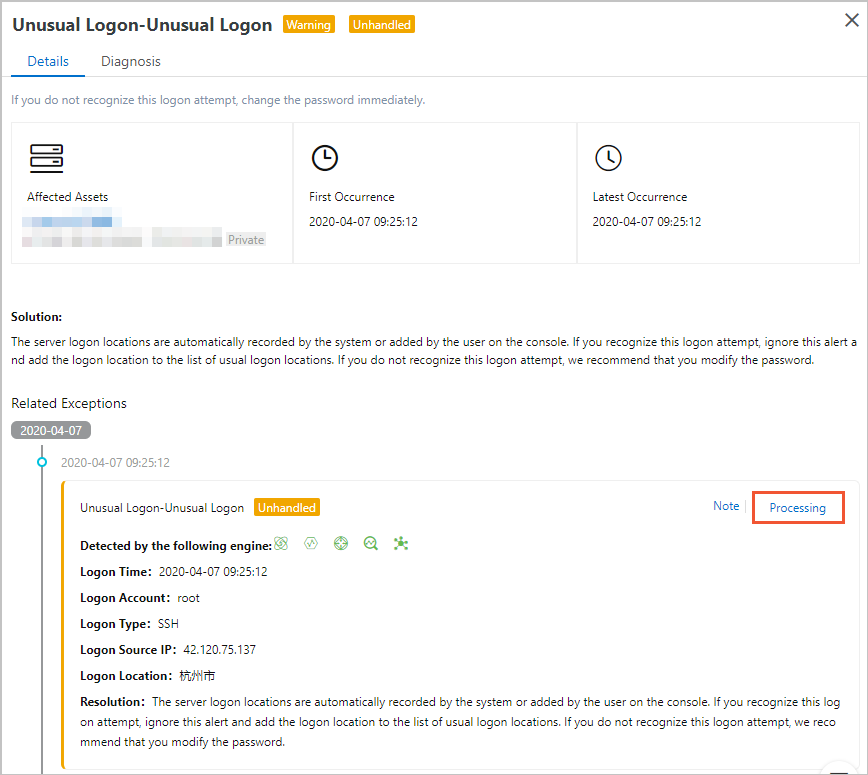This screenshot has height=775, width=868.
Task: Click the Warning badge in the header
Action: [308, 24]
